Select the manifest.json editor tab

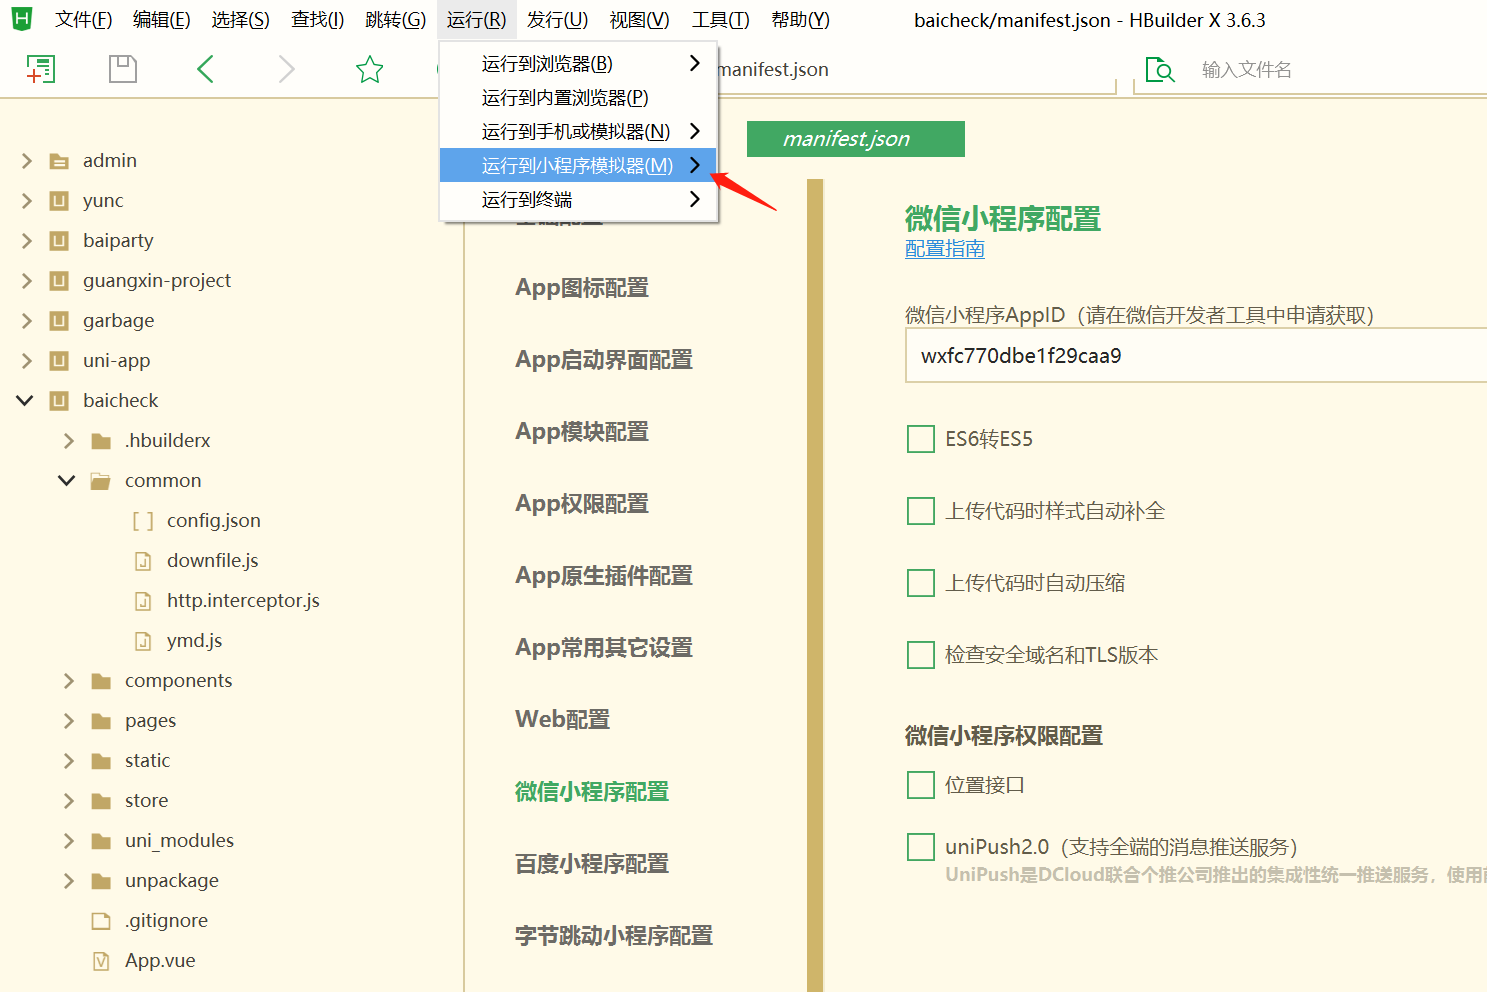(x=856, y=139)
